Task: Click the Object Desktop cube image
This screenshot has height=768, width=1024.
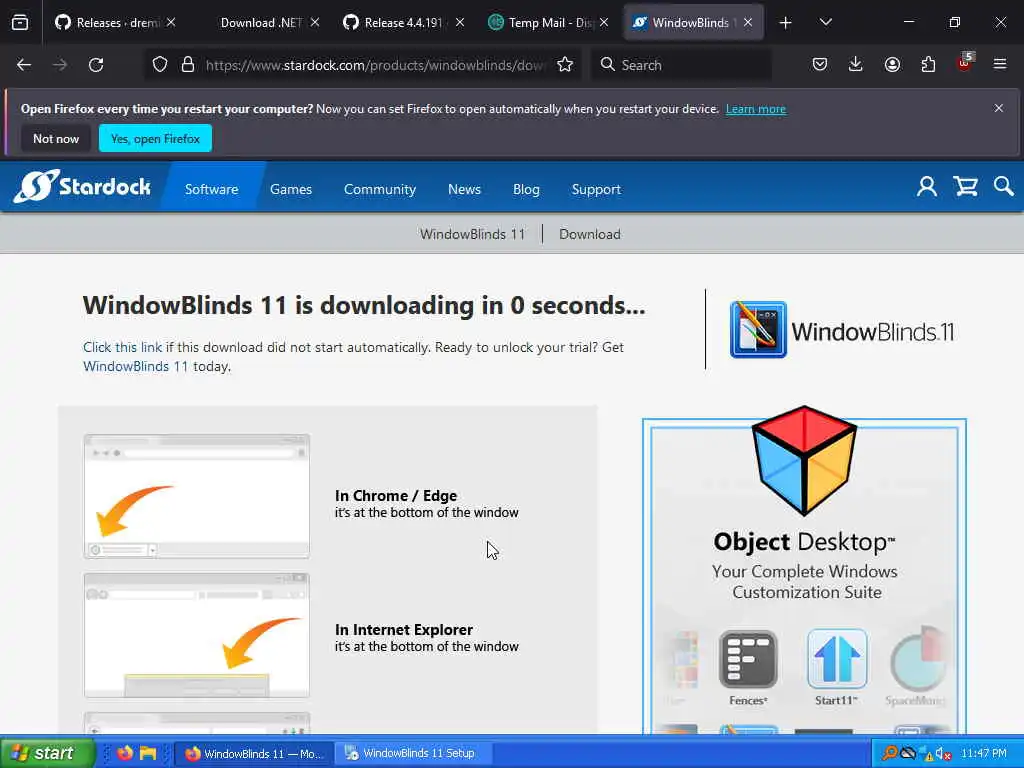Action: click(804, 460)
